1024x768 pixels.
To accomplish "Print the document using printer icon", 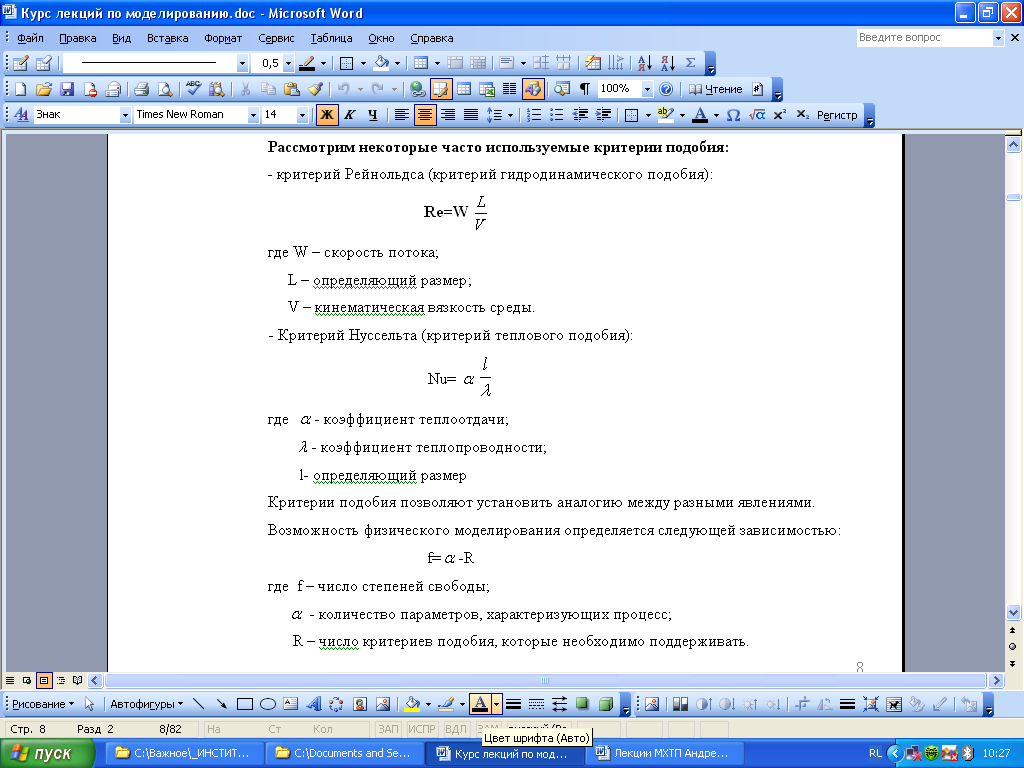I will (141, 89).
